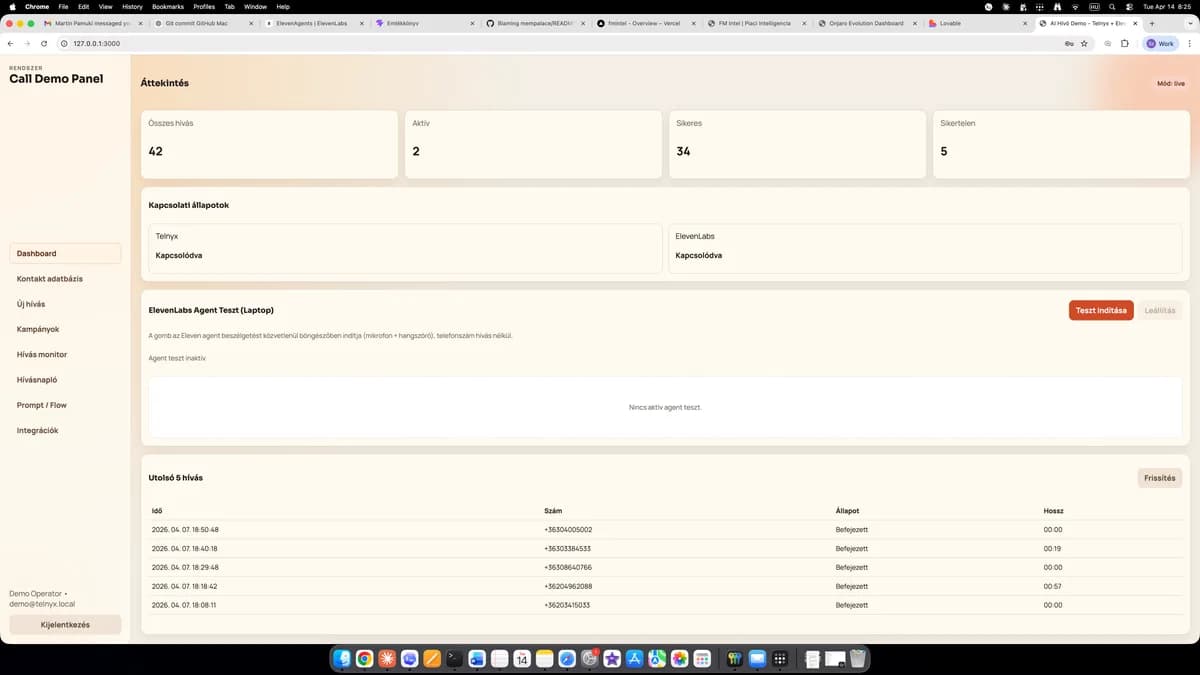Open Prompt / Flow in the sidebar

[65, 405]
